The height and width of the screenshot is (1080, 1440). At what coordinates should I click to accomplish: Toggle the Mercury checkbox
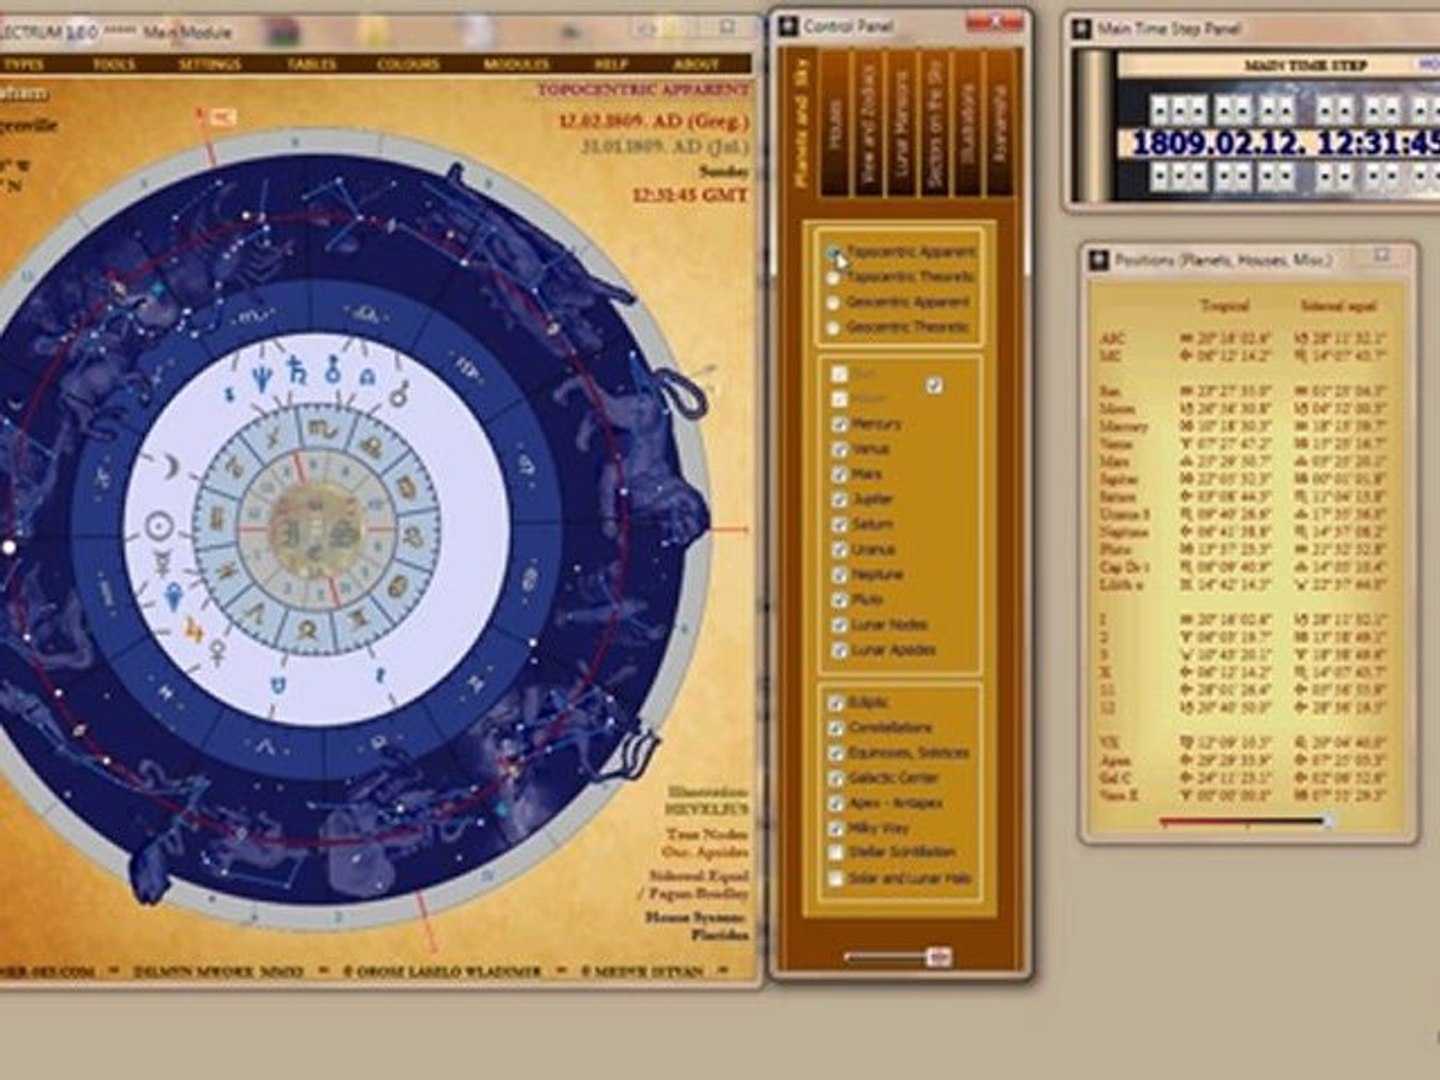coord(840,424)
